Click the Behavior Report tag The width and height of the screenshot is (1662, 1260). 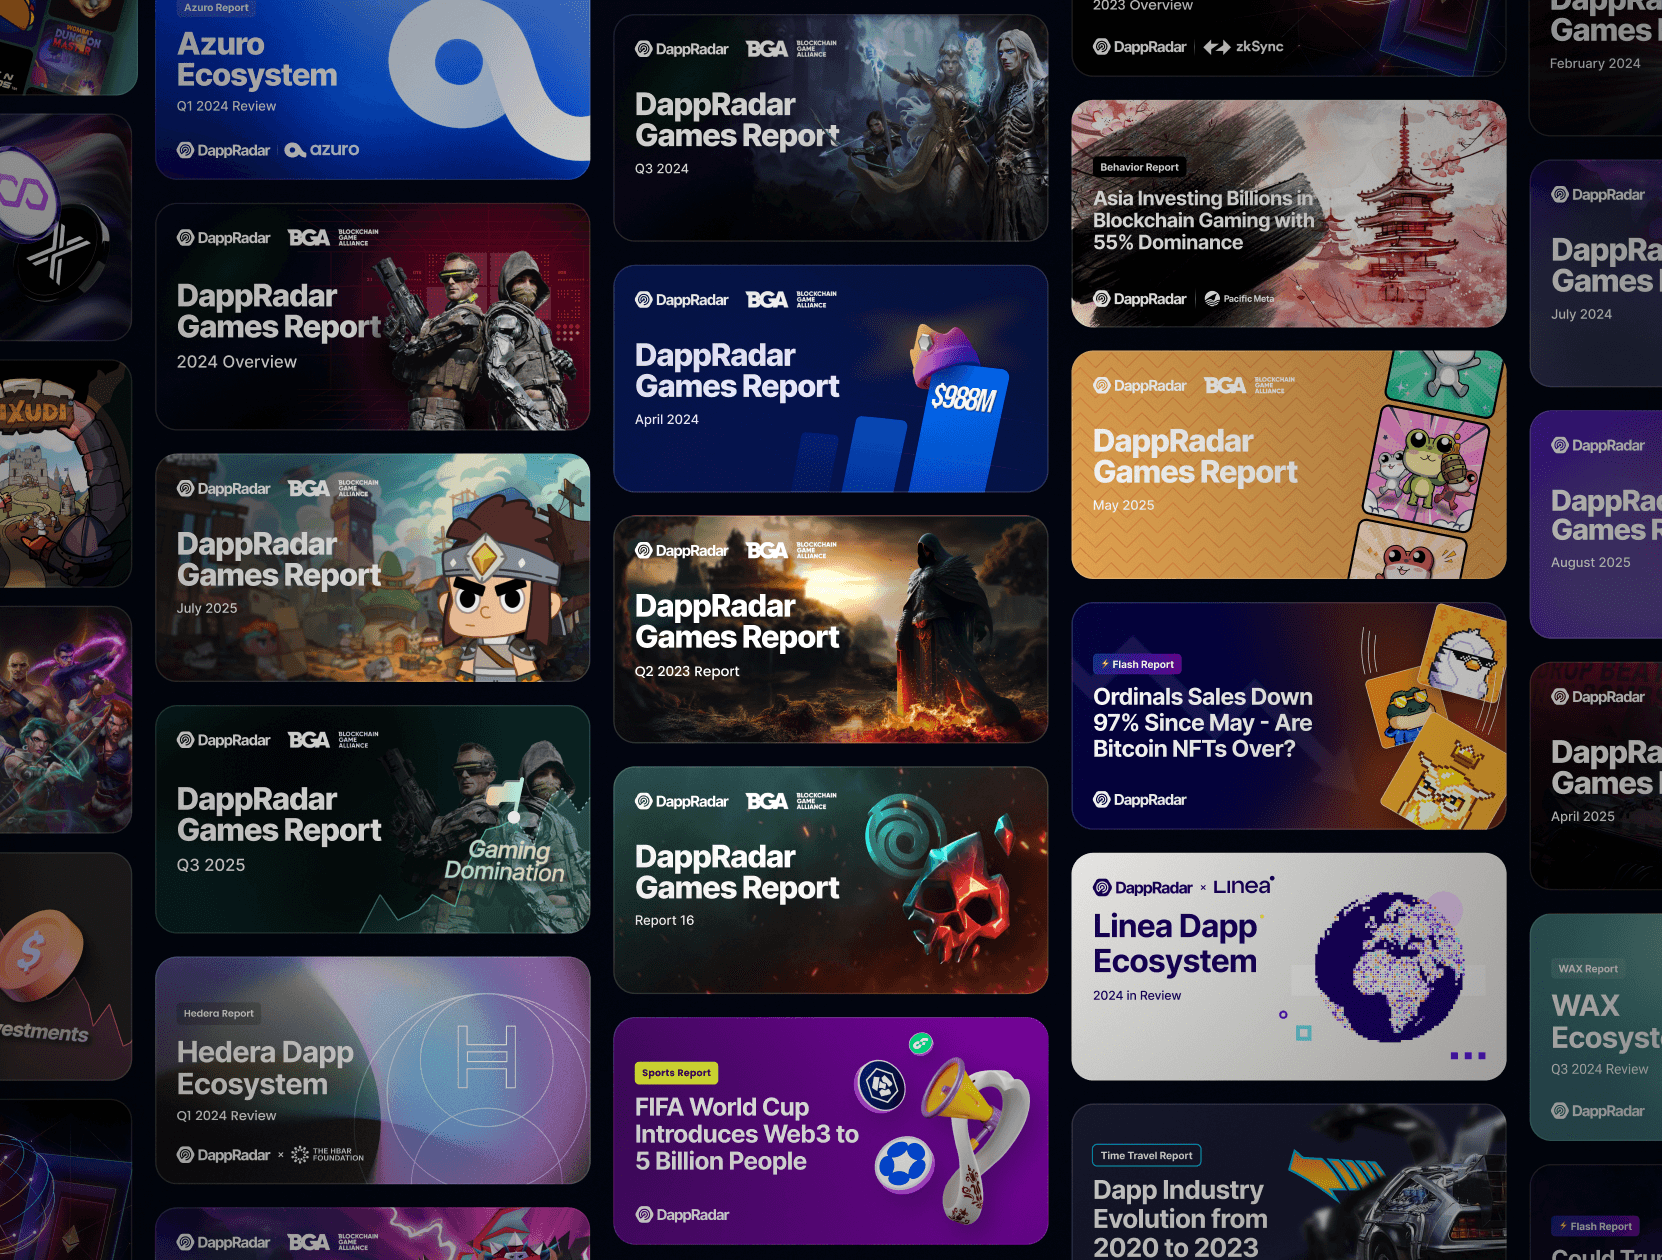pos(1139,167)
